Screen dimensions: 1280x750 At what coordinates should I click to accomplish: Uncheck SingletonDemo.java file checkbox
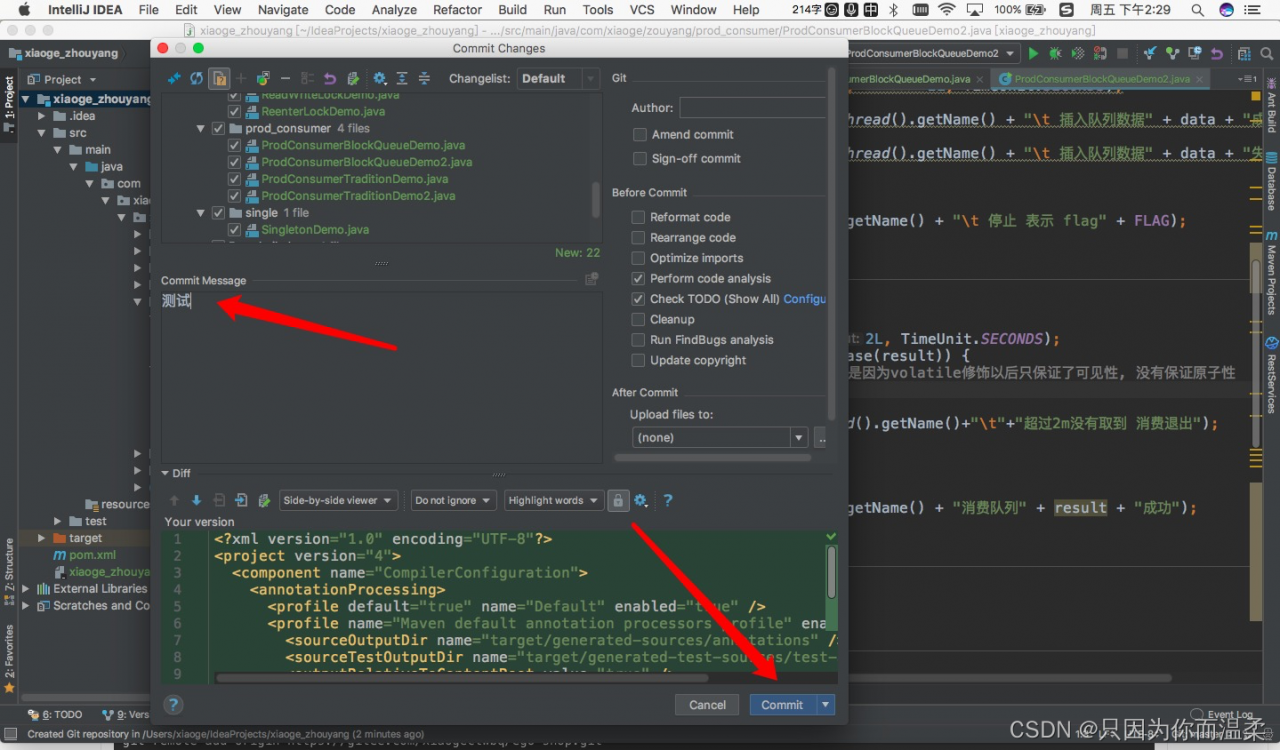pyautogui.click(x=234, y=230)
